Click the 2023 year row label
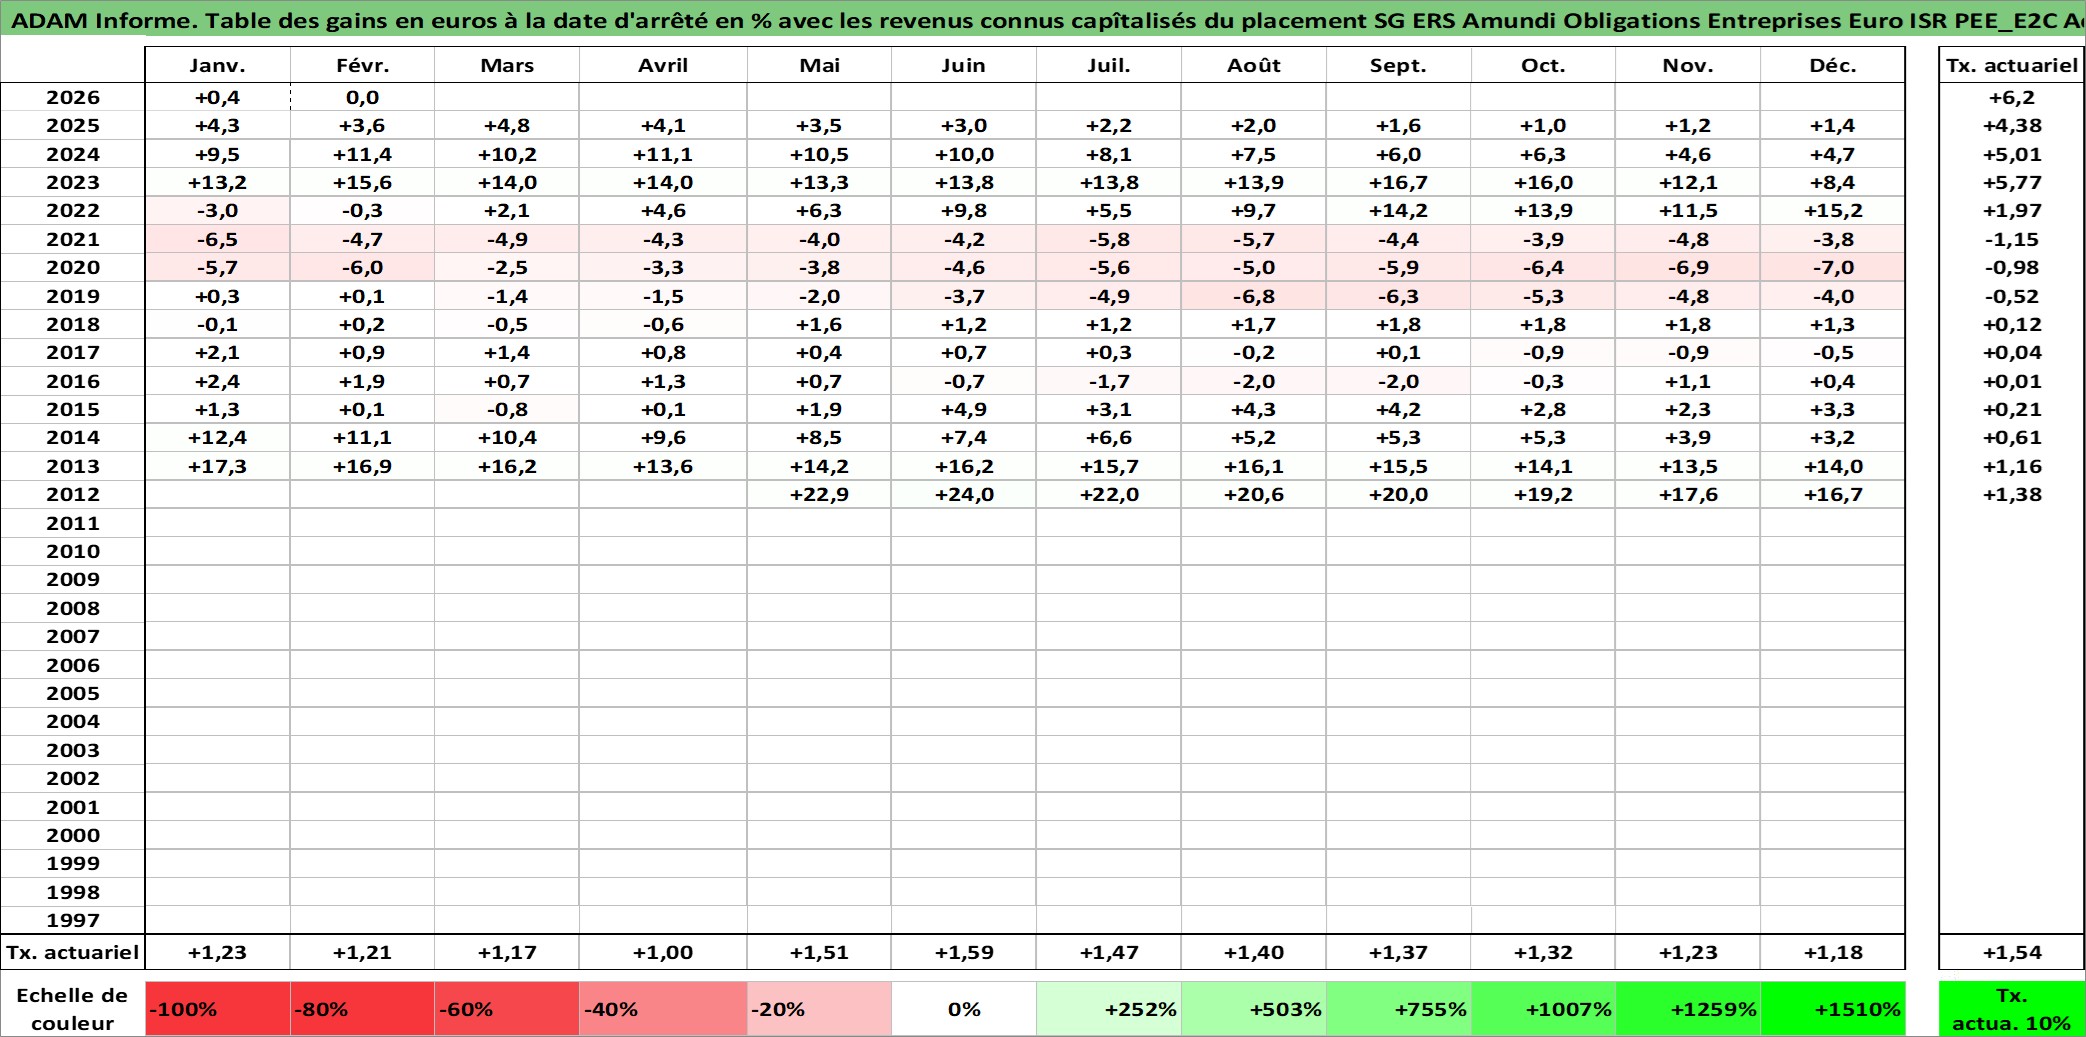 click(73, 182)
